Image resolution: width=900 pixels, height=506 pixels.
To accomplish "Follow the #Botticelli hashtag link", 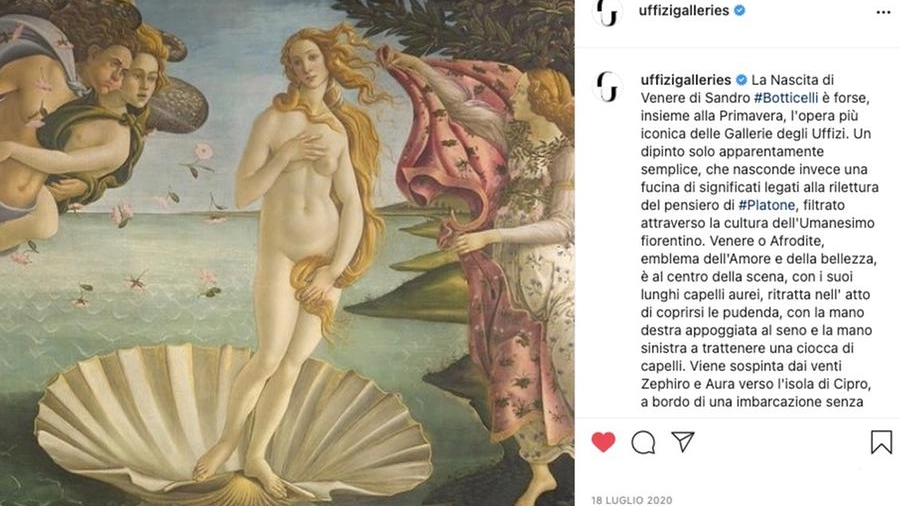I will click(x=786, y=98).
